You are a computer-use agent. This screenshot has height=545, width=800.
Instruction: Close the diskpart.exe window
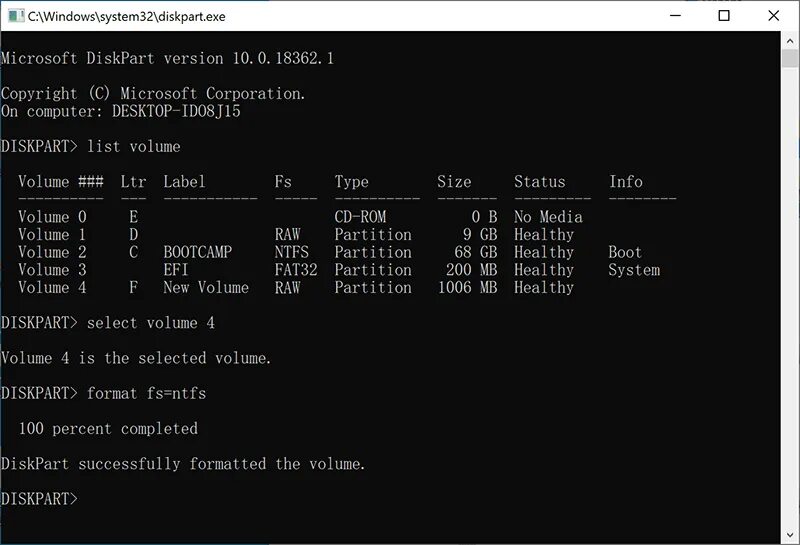point(773,16)
